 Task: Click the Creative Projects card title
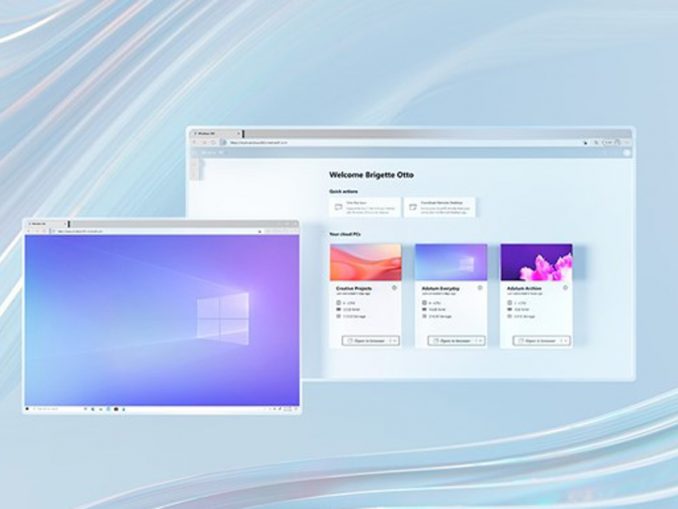(x=354, y=288)
